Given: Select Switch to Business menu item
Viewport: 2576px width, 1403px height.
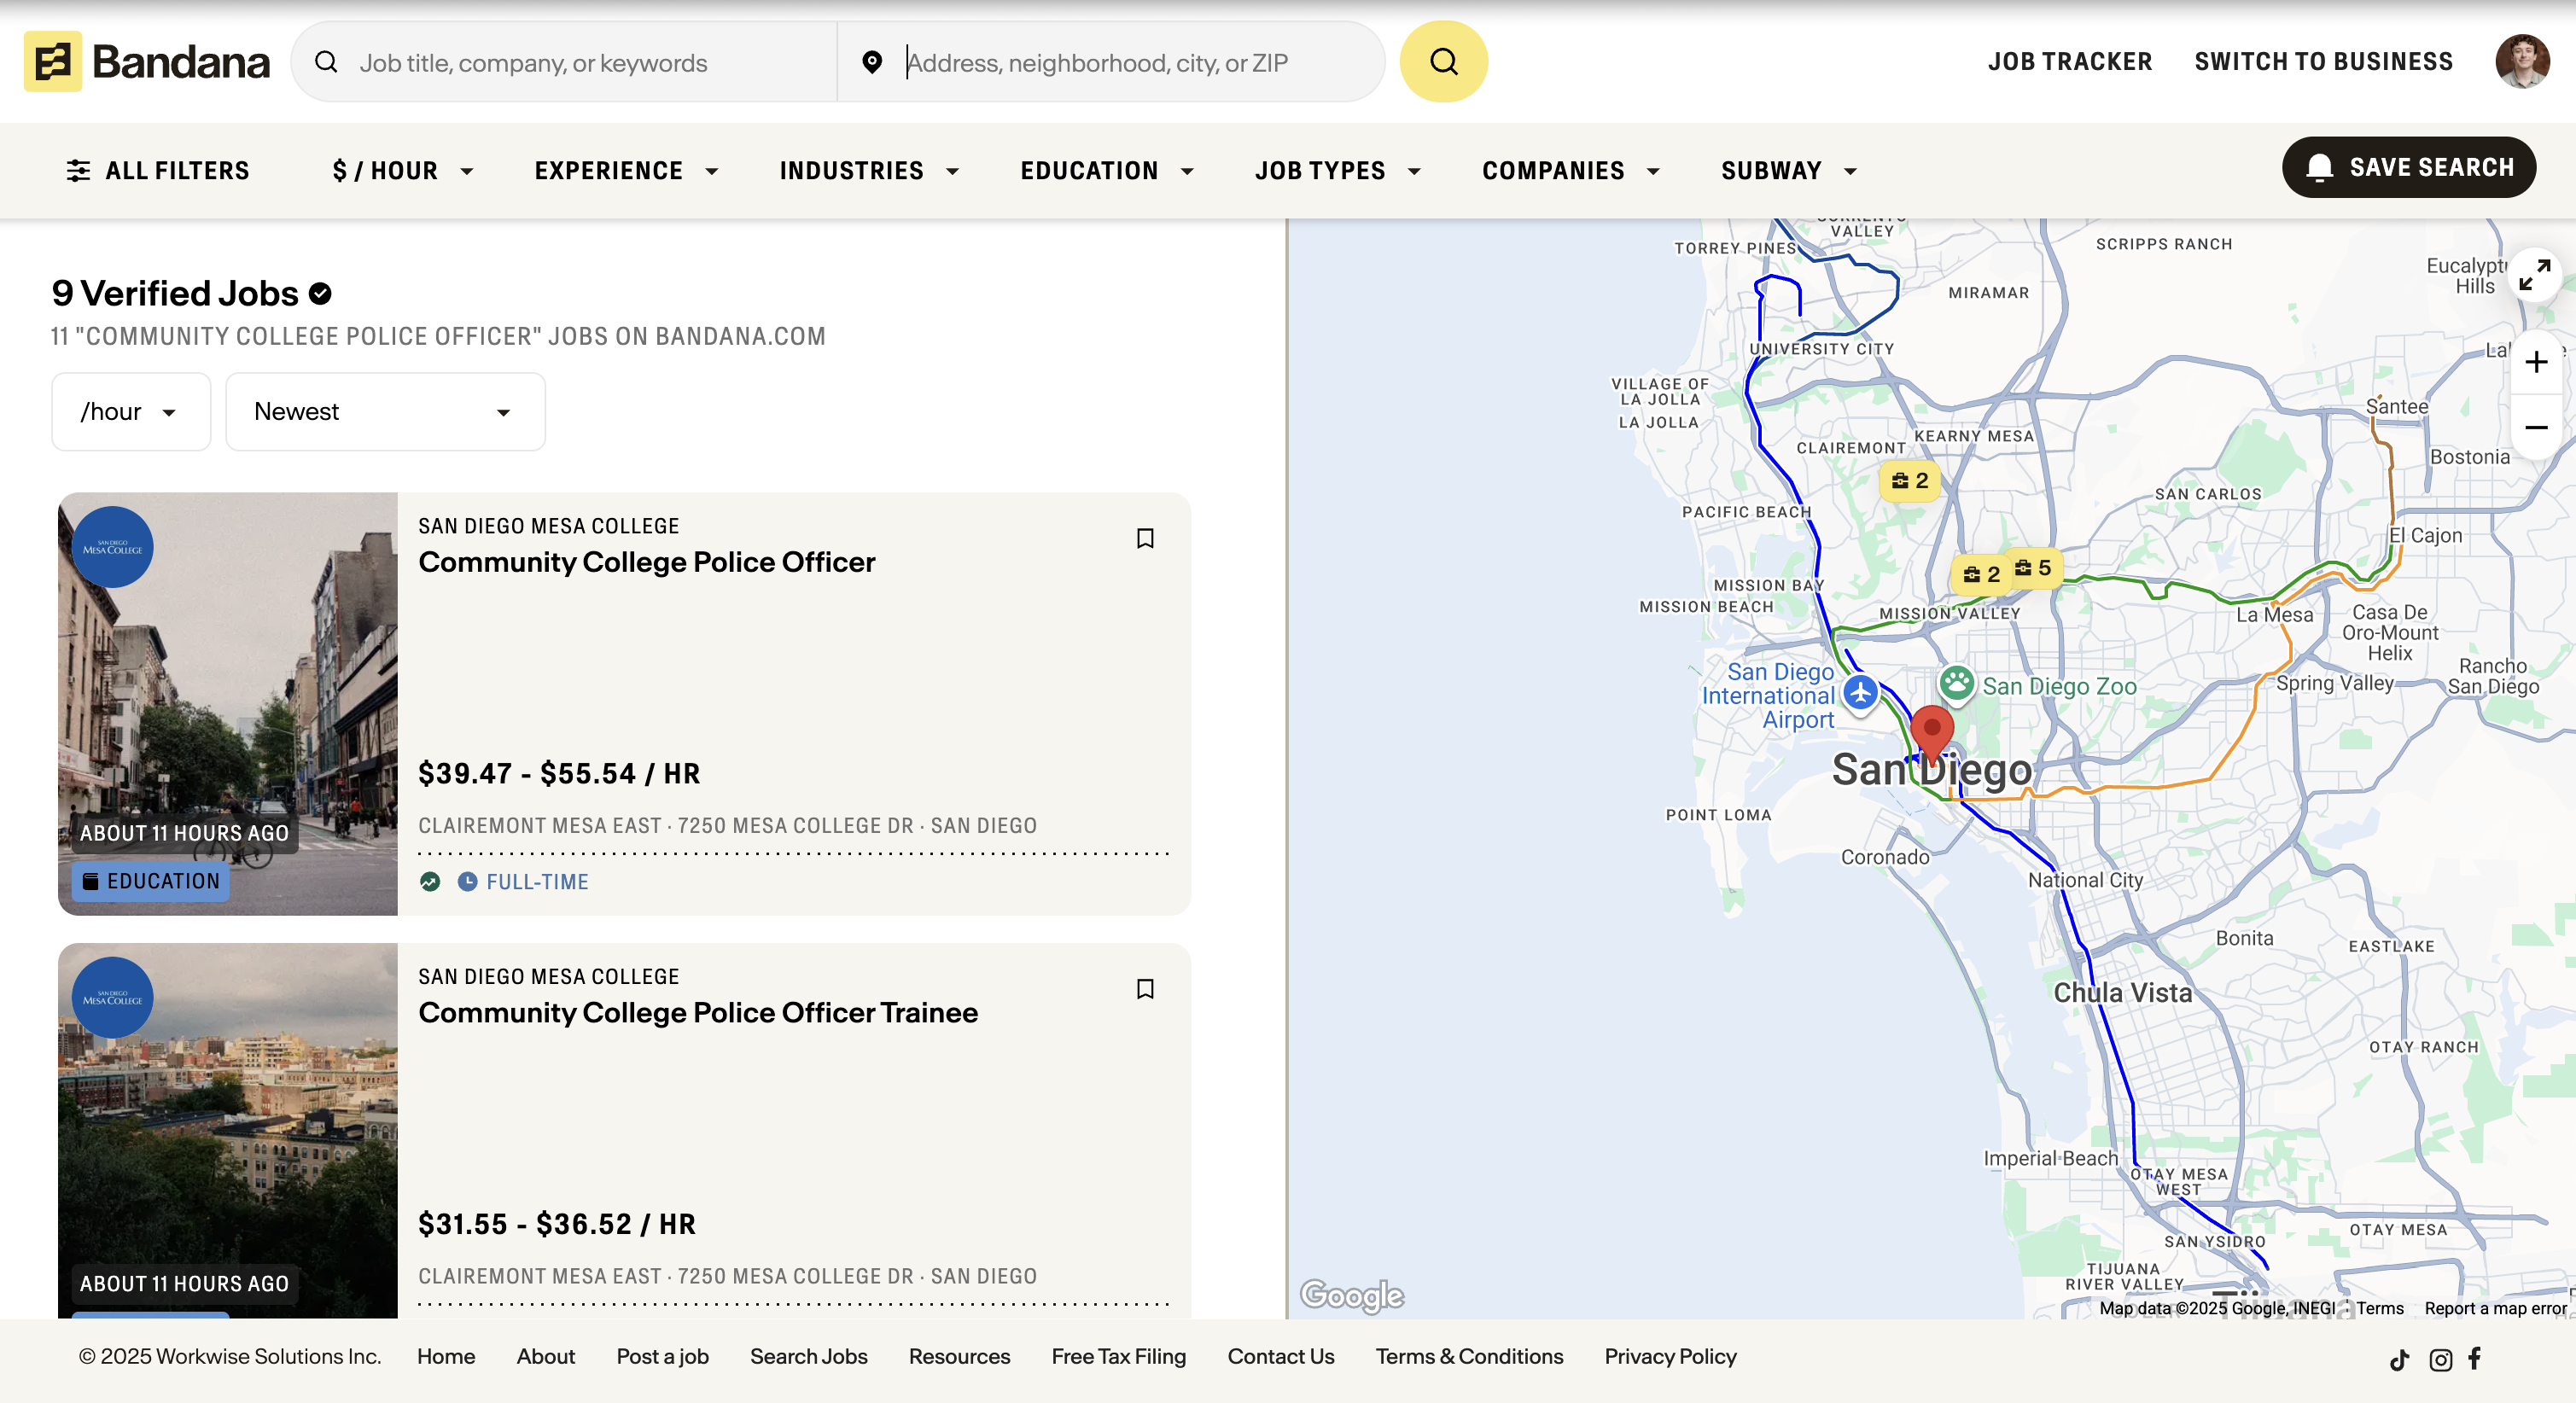Looking at the screenshot, I should 2323,62.
